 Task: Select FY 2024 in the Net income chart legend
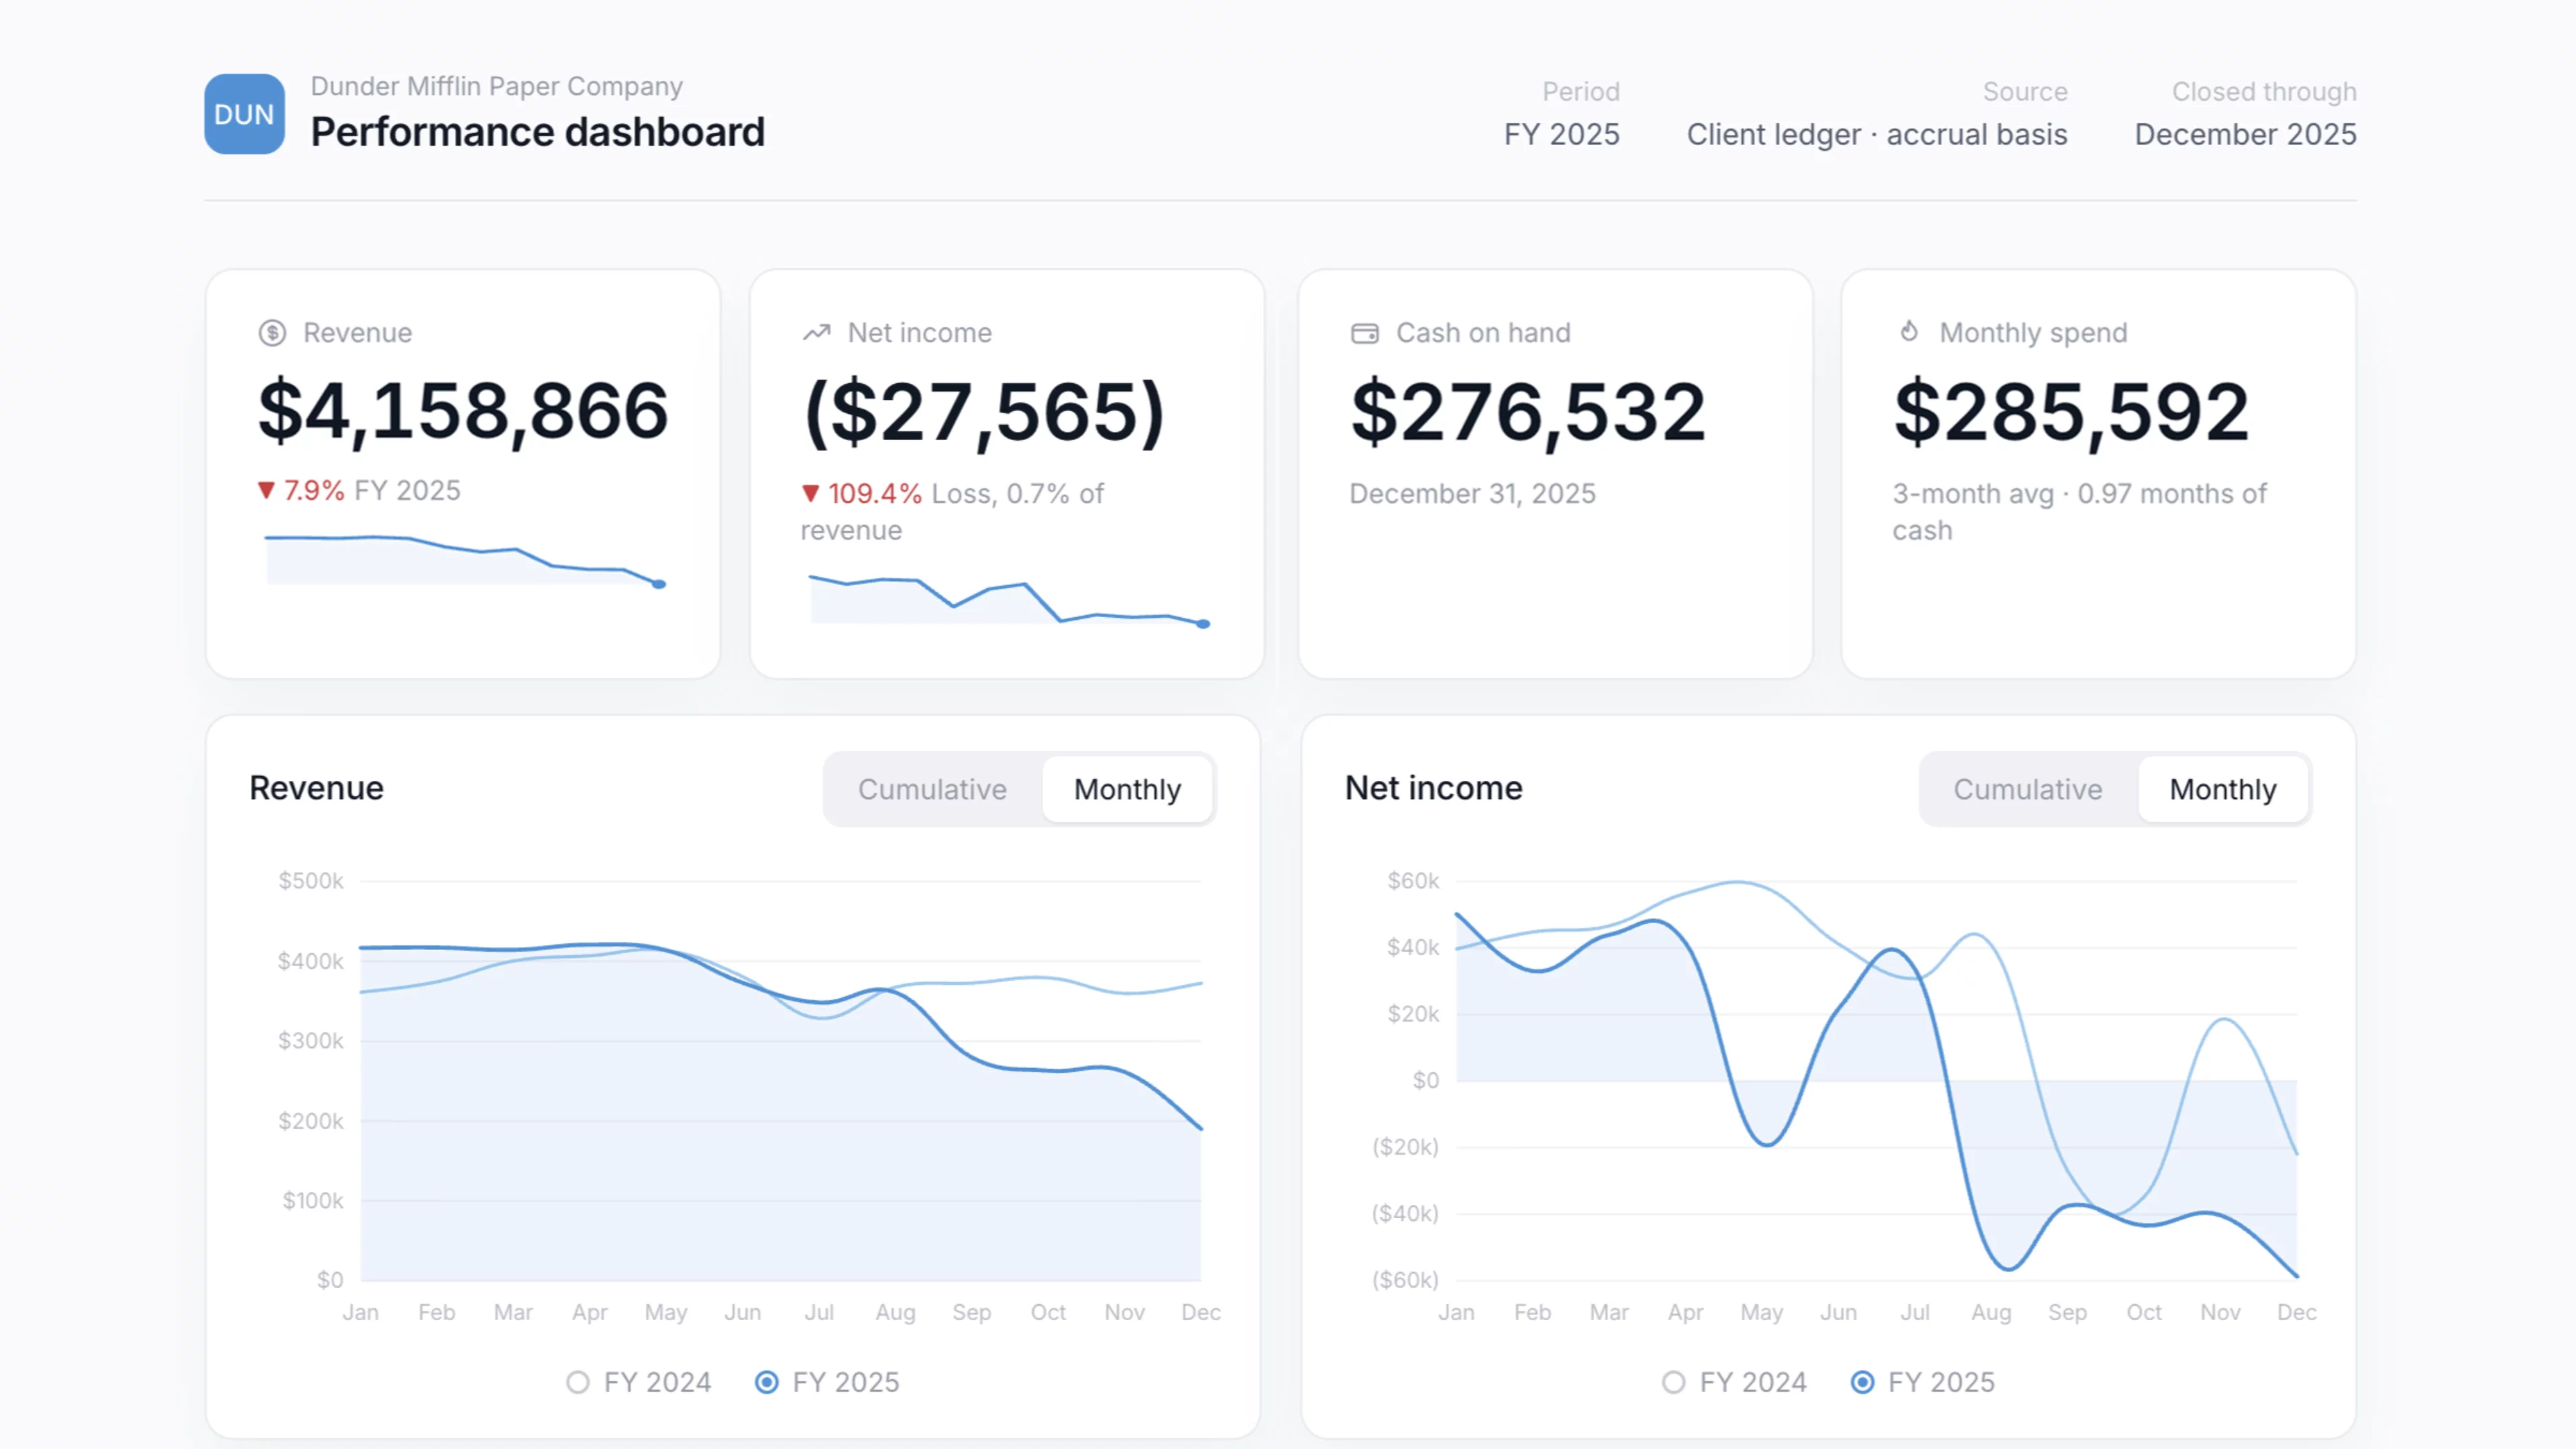1734,1382
